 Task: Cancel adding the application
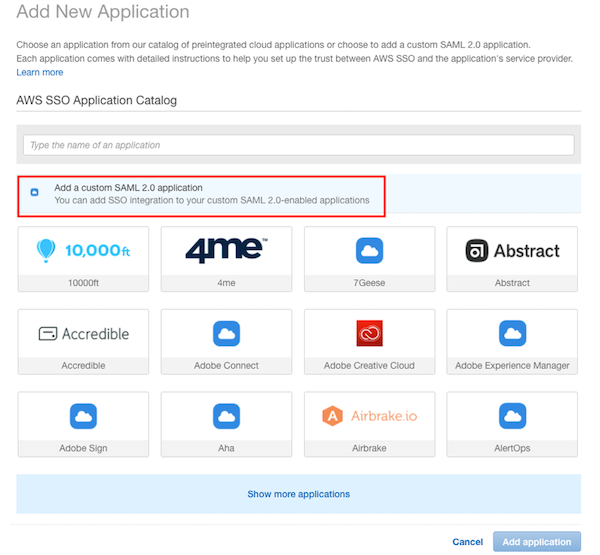click(468, 542)
